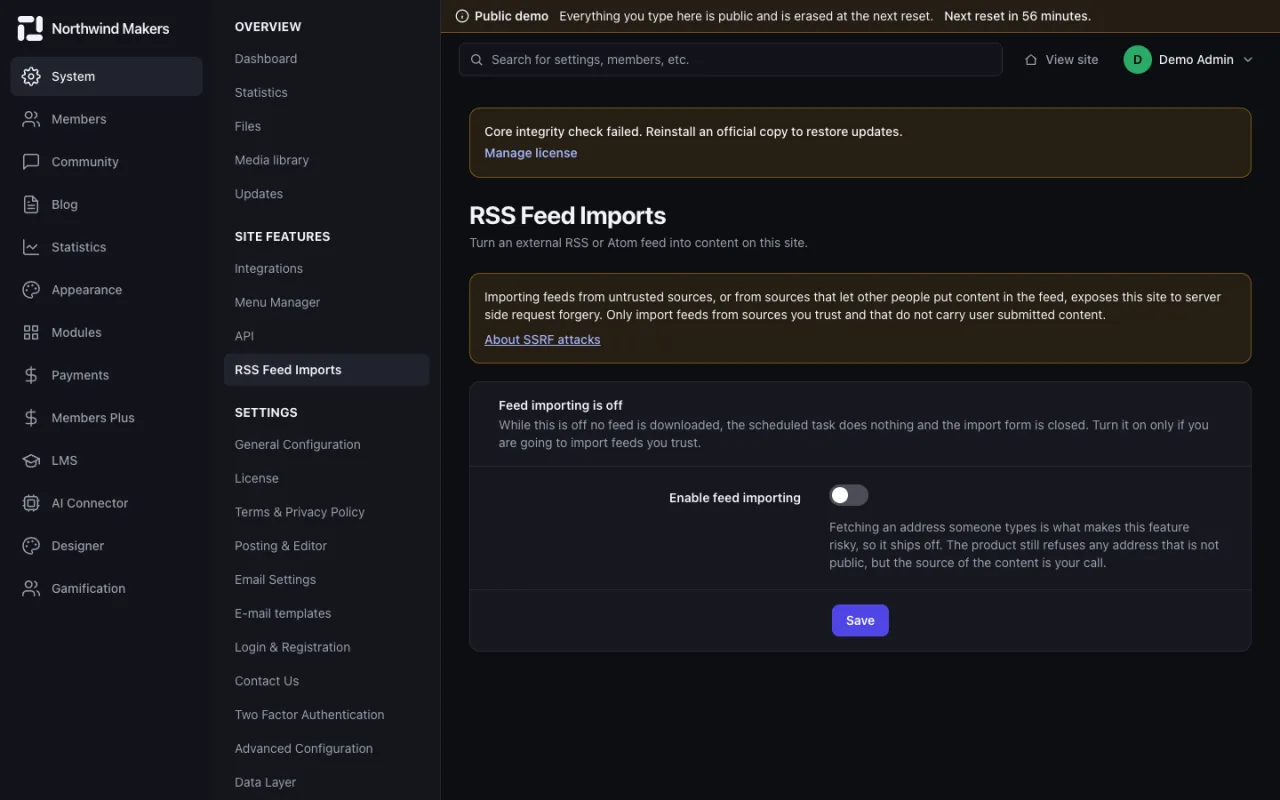The image size is (1280, 800).
Task: Click the View site link
Action: 1061,60
